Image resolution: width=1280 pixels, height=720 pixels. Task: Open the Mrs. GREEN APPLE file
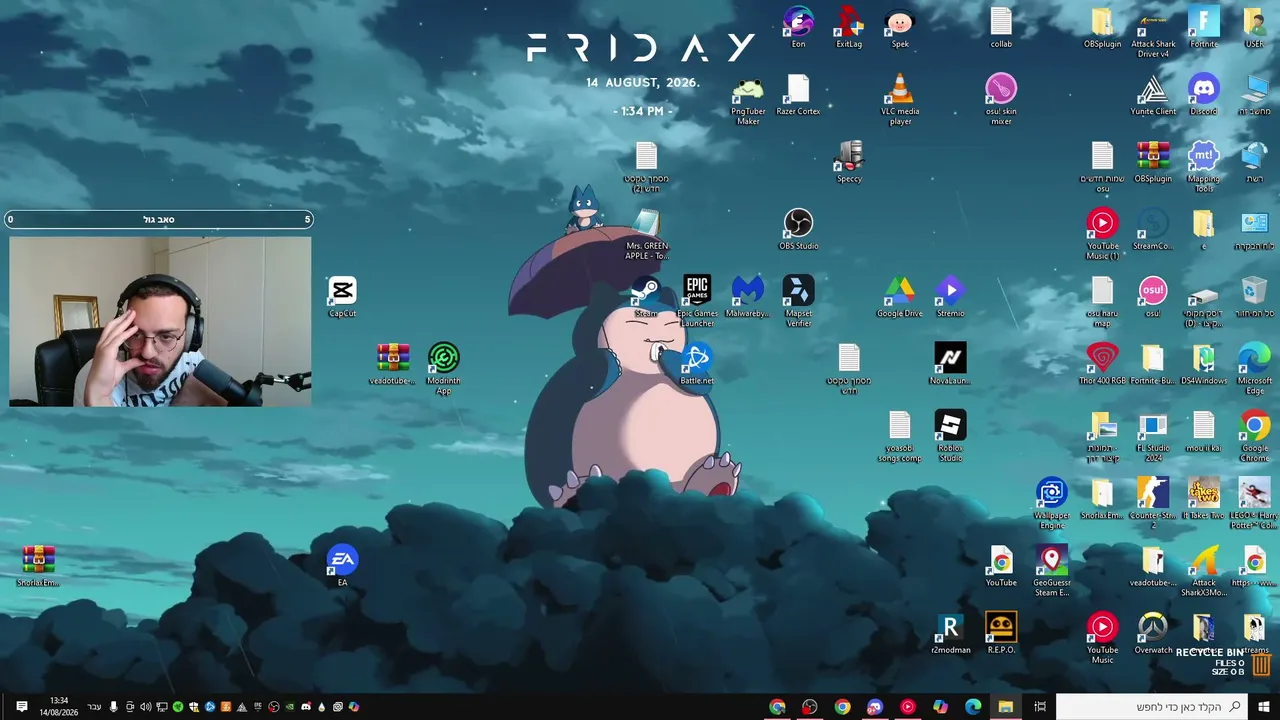coord(646,234)
